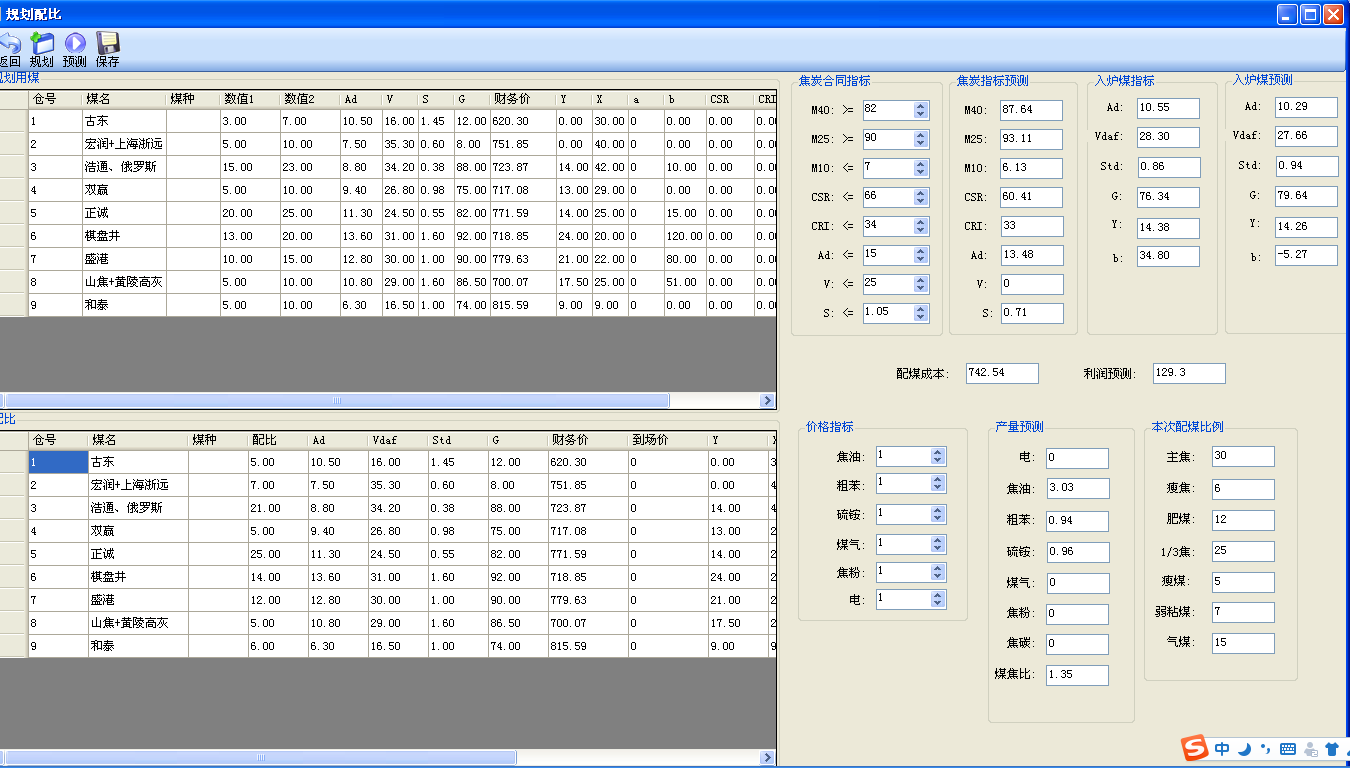Screen dimensions: 1350x768
Task: Decrease the S contract limit with down arrow
Action: click(x=921, y=318)
